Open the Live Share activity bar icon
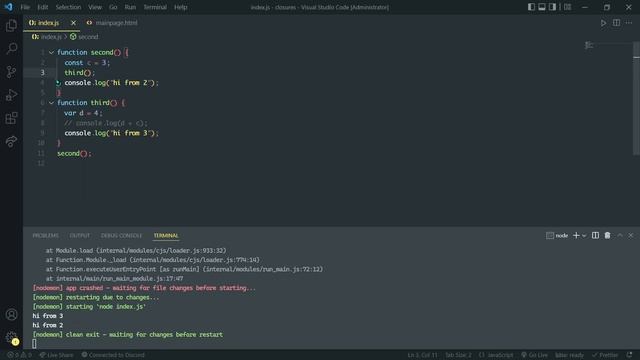 pyautogui.click(x=11, y=141)
